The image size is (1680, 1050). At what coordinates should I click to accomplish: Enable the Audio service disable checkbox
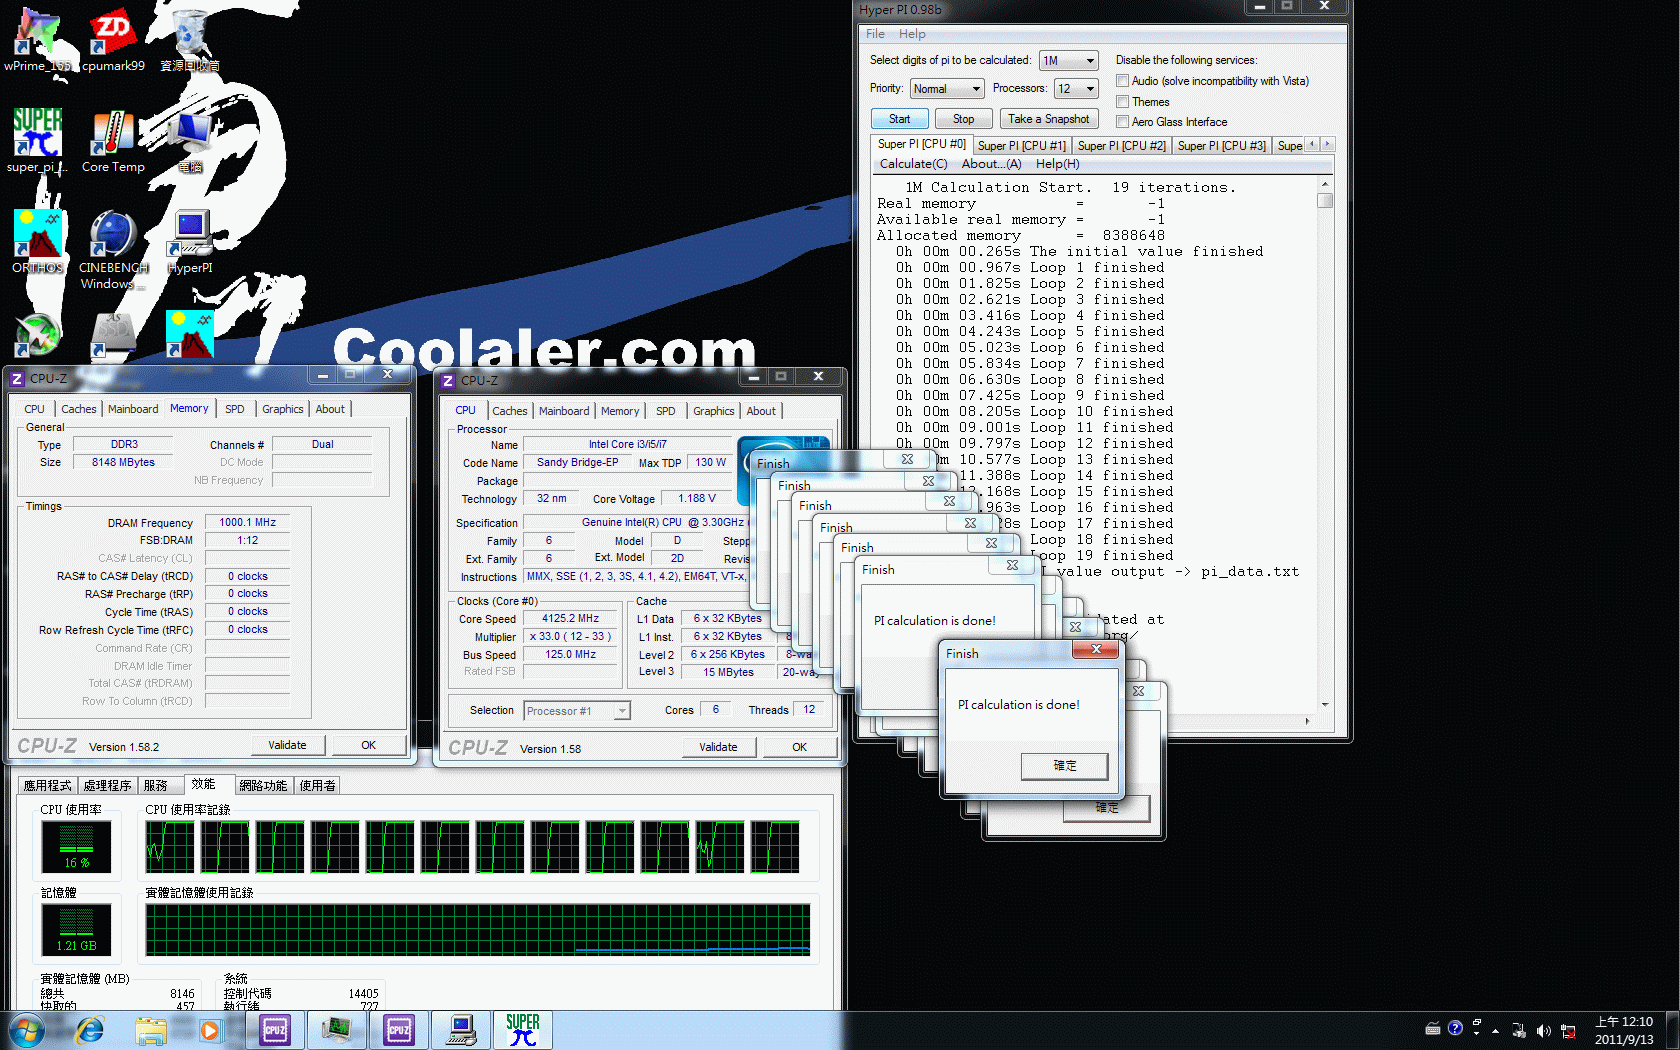[1122, 81]
